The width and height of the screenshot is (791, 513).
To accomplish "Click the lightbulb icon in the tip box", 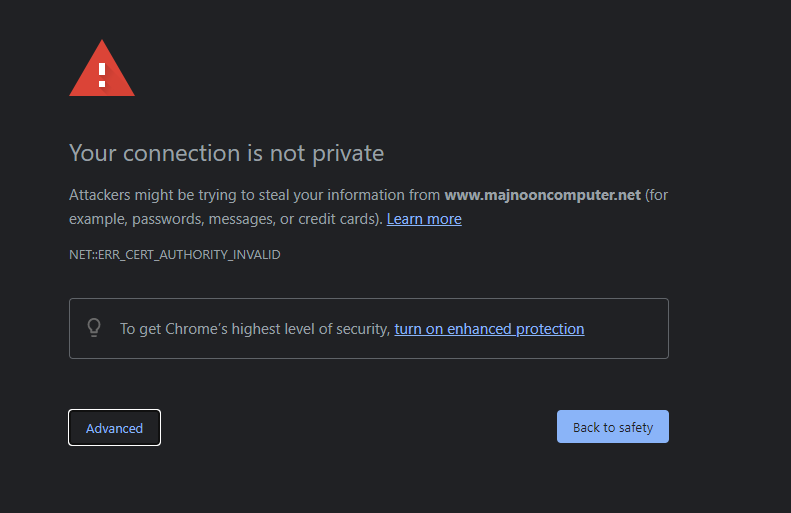I will click(94, 328).
